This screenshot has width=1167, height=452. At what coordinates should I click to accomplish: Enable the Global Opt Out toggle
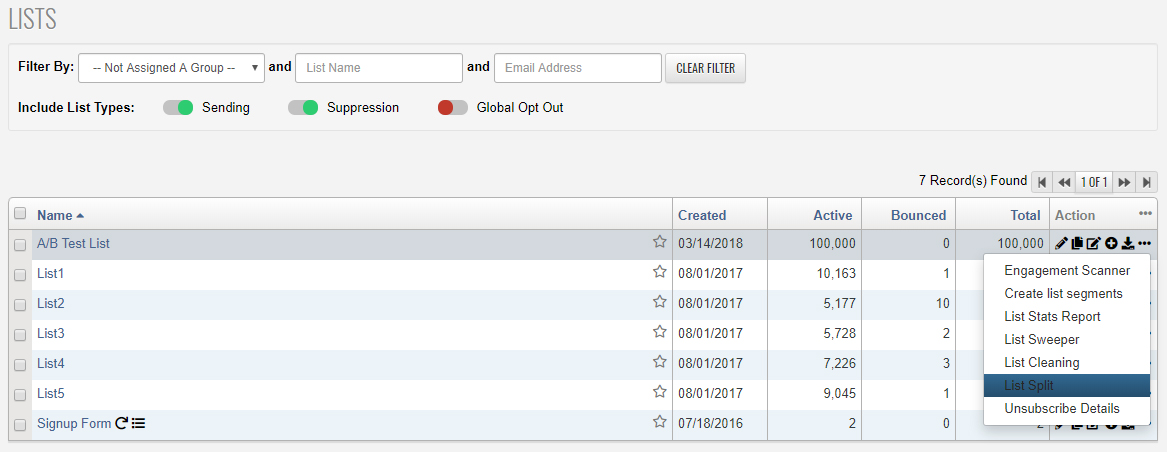[x=452, y=107]
